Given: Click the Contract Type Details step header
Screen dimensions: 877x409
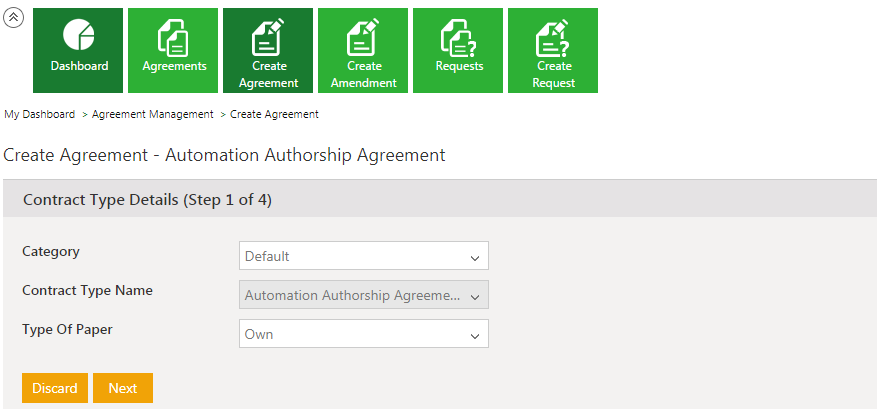Looking at the screenshot, I should 147,200.
